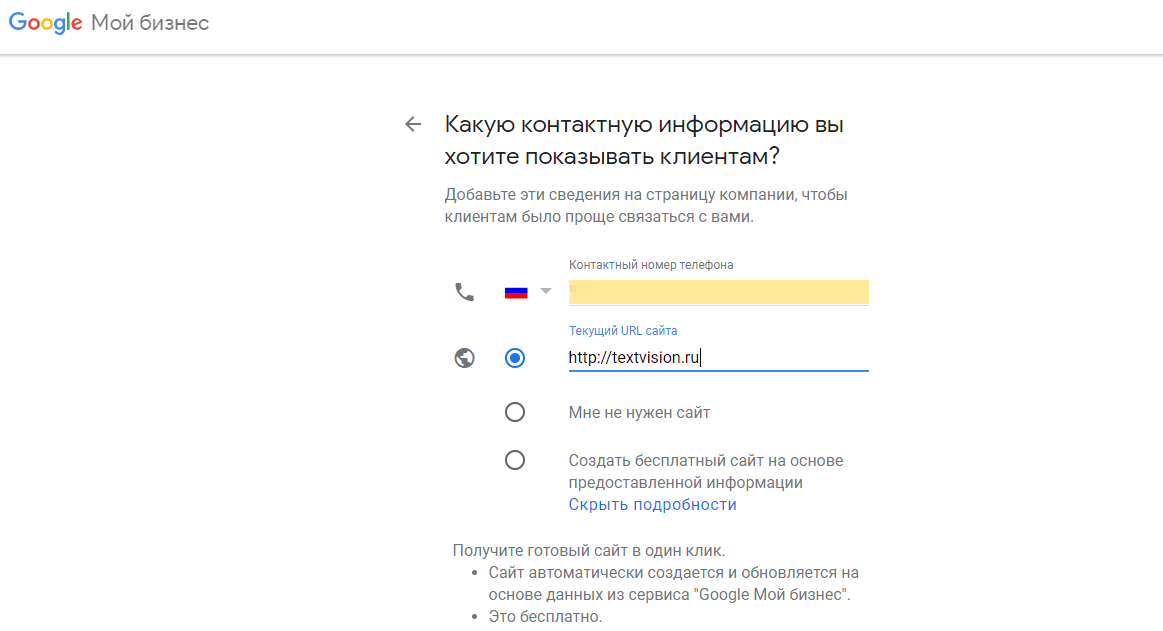Click the back arrow above the question title
This screenshot has width=1163, height=631.
point(413,124)
